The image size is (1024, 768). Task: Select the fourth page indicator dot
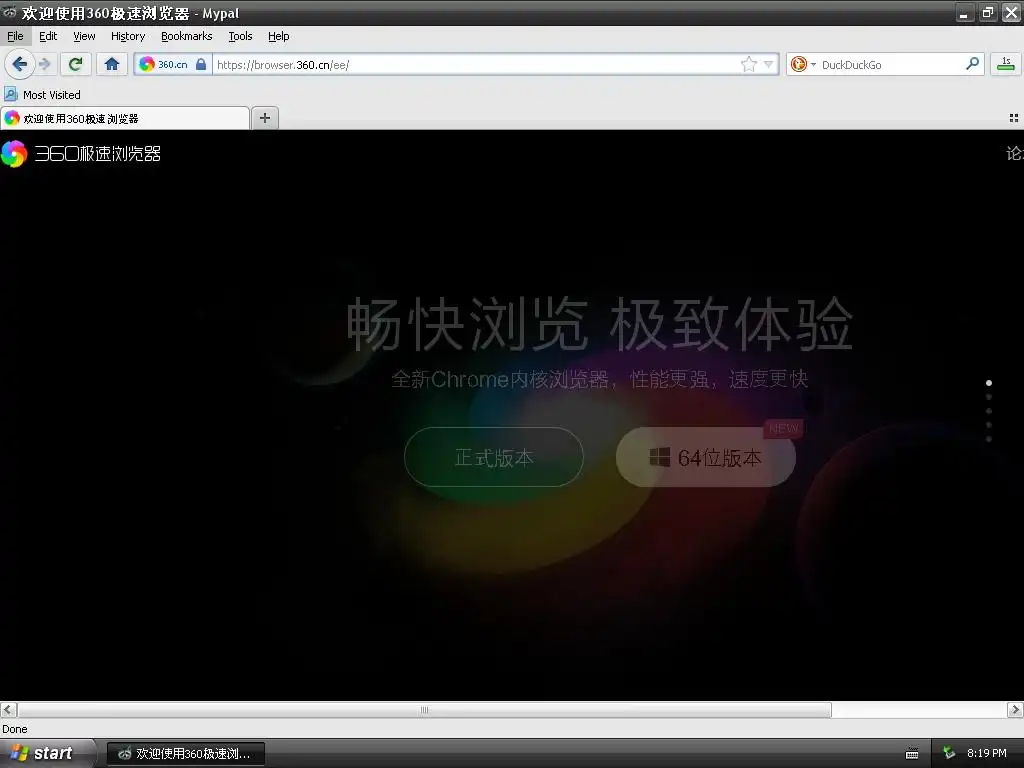pyautogui.click(x=989, y=425)
